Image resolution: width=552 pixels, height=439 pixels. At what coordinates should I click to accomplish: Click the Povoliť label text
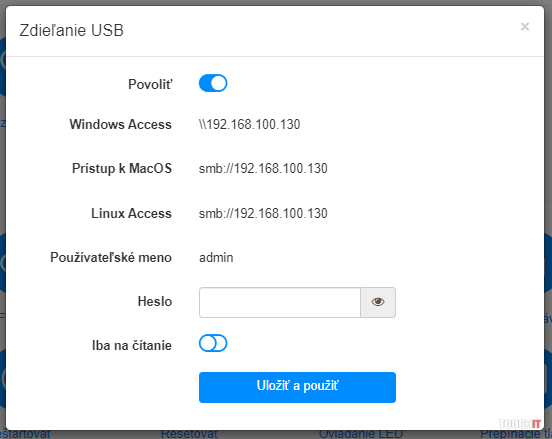(x=150, y=84)
